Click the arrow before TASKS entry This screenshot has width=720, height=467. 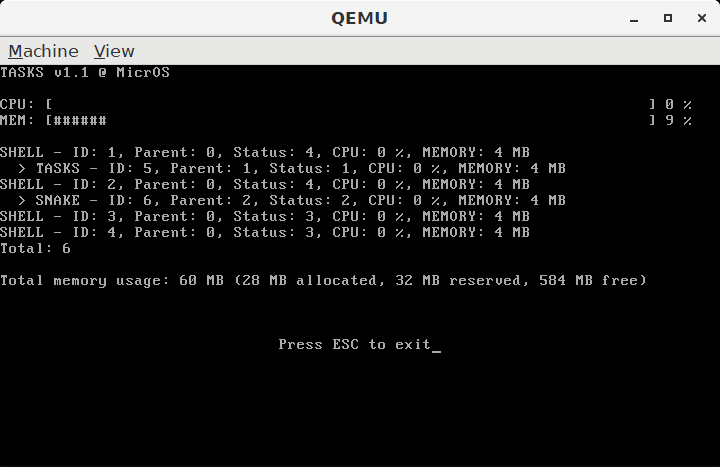(22, 169)
